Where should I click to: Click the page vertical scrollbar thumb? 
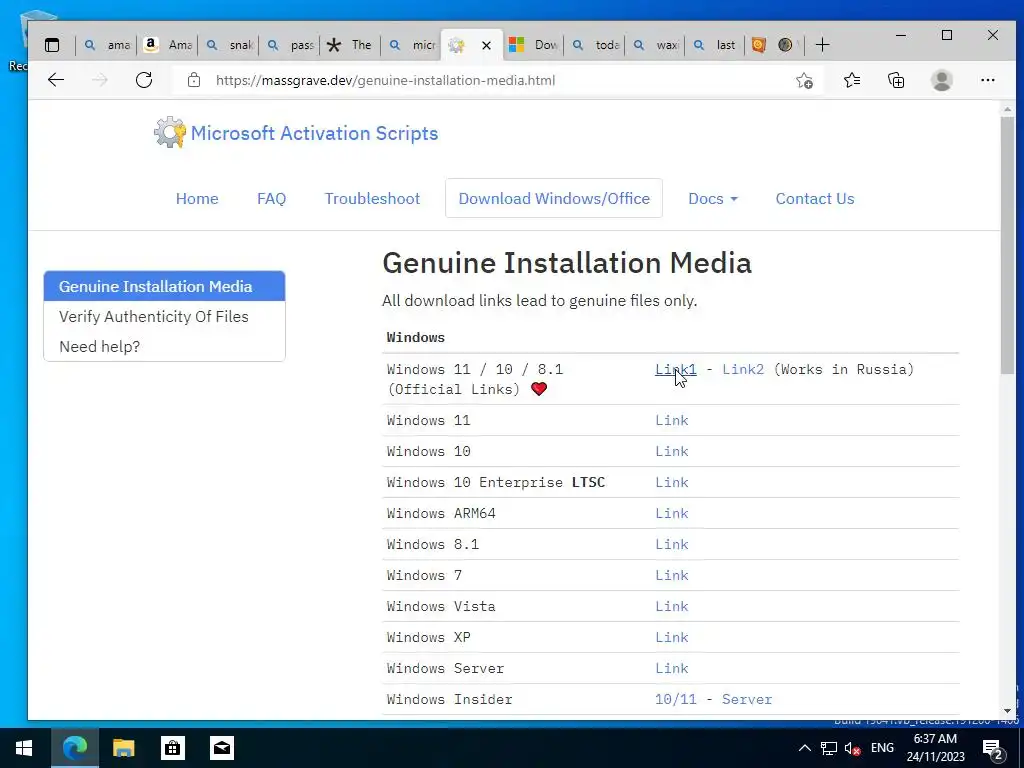point(1007,246)
